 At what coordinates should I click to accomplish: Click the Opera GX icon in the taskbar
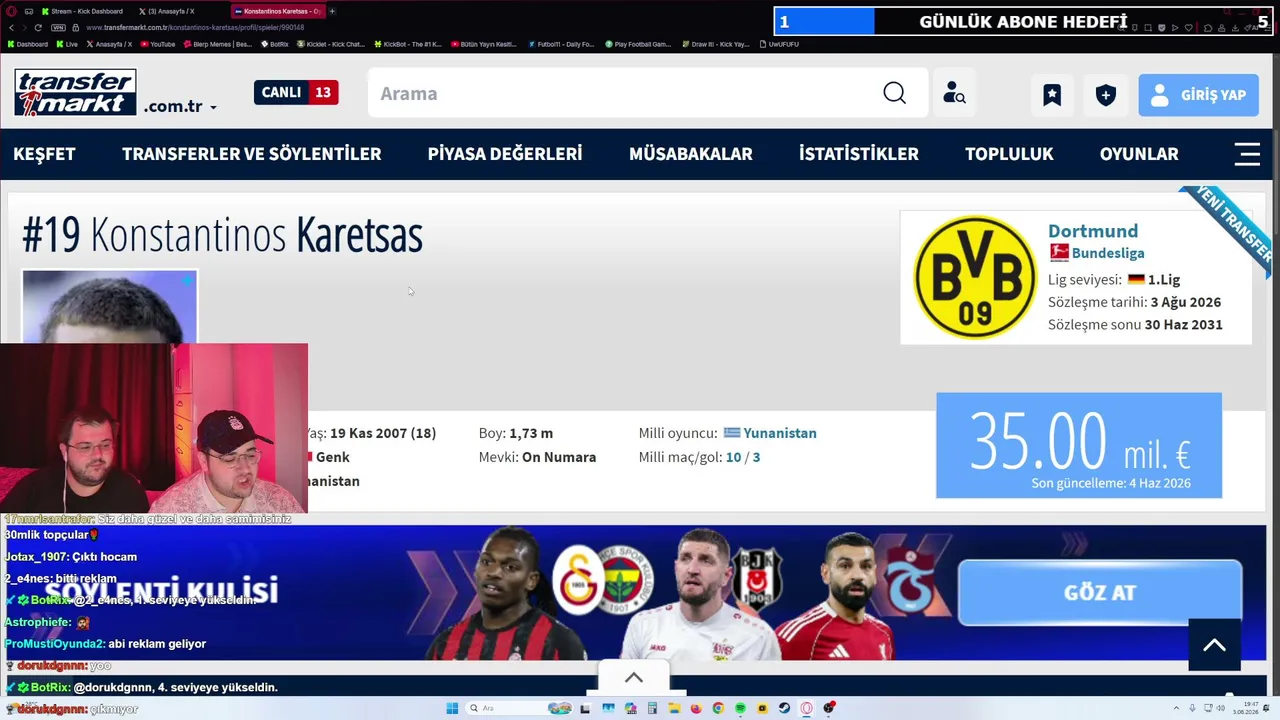[806, 708]
